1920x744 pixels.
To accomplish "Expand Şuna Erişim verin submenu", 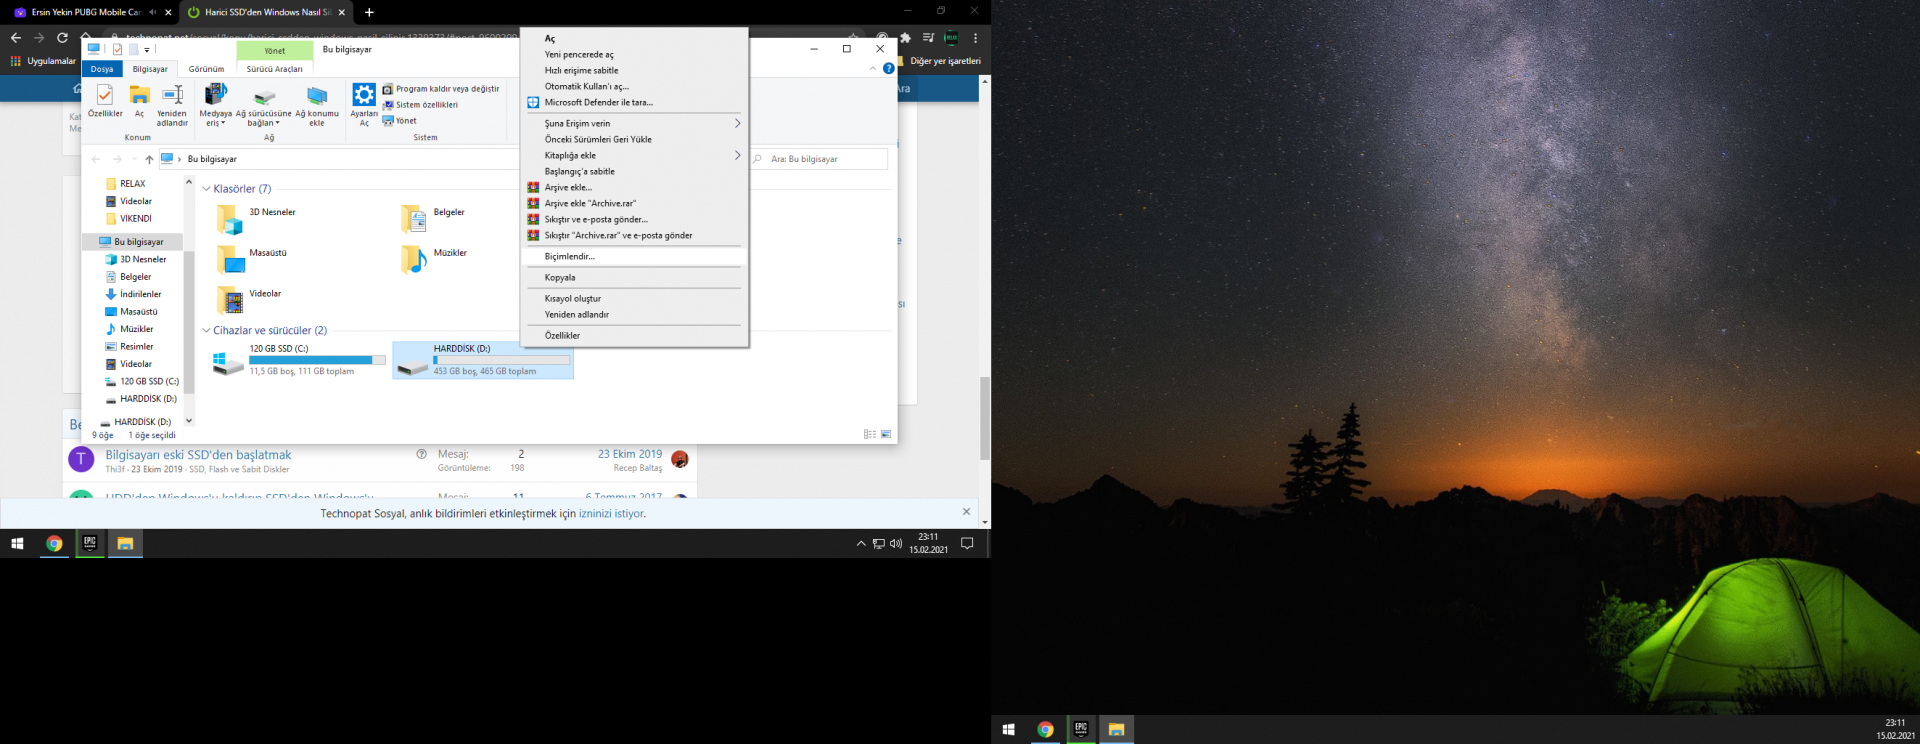I will tap(634, 124).
